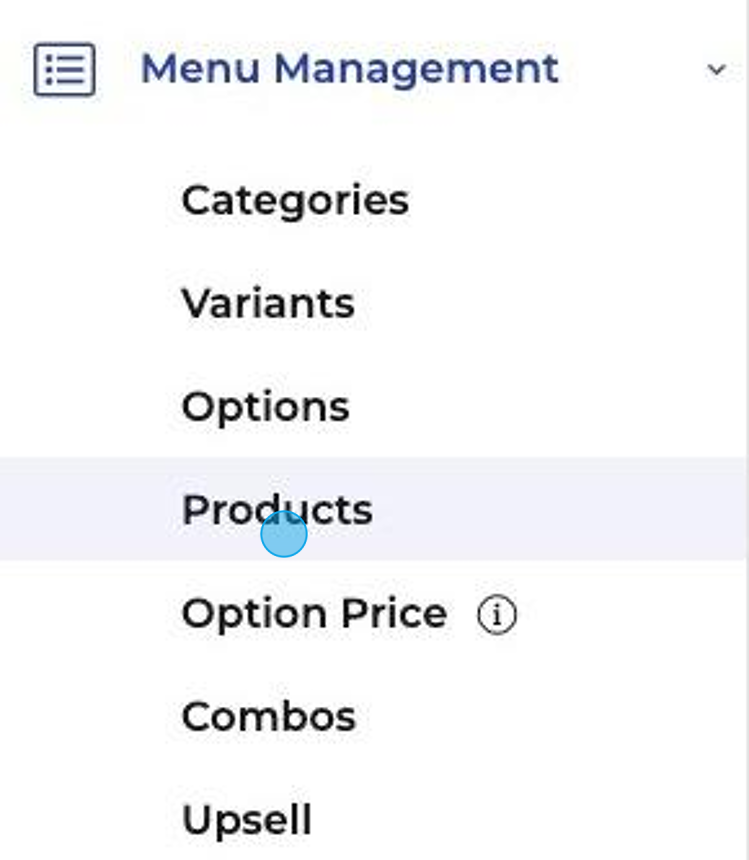Click the info icon beside Option Price
Image resolution: width=749 pixels, height=860 pixels.
coord(497,615)
